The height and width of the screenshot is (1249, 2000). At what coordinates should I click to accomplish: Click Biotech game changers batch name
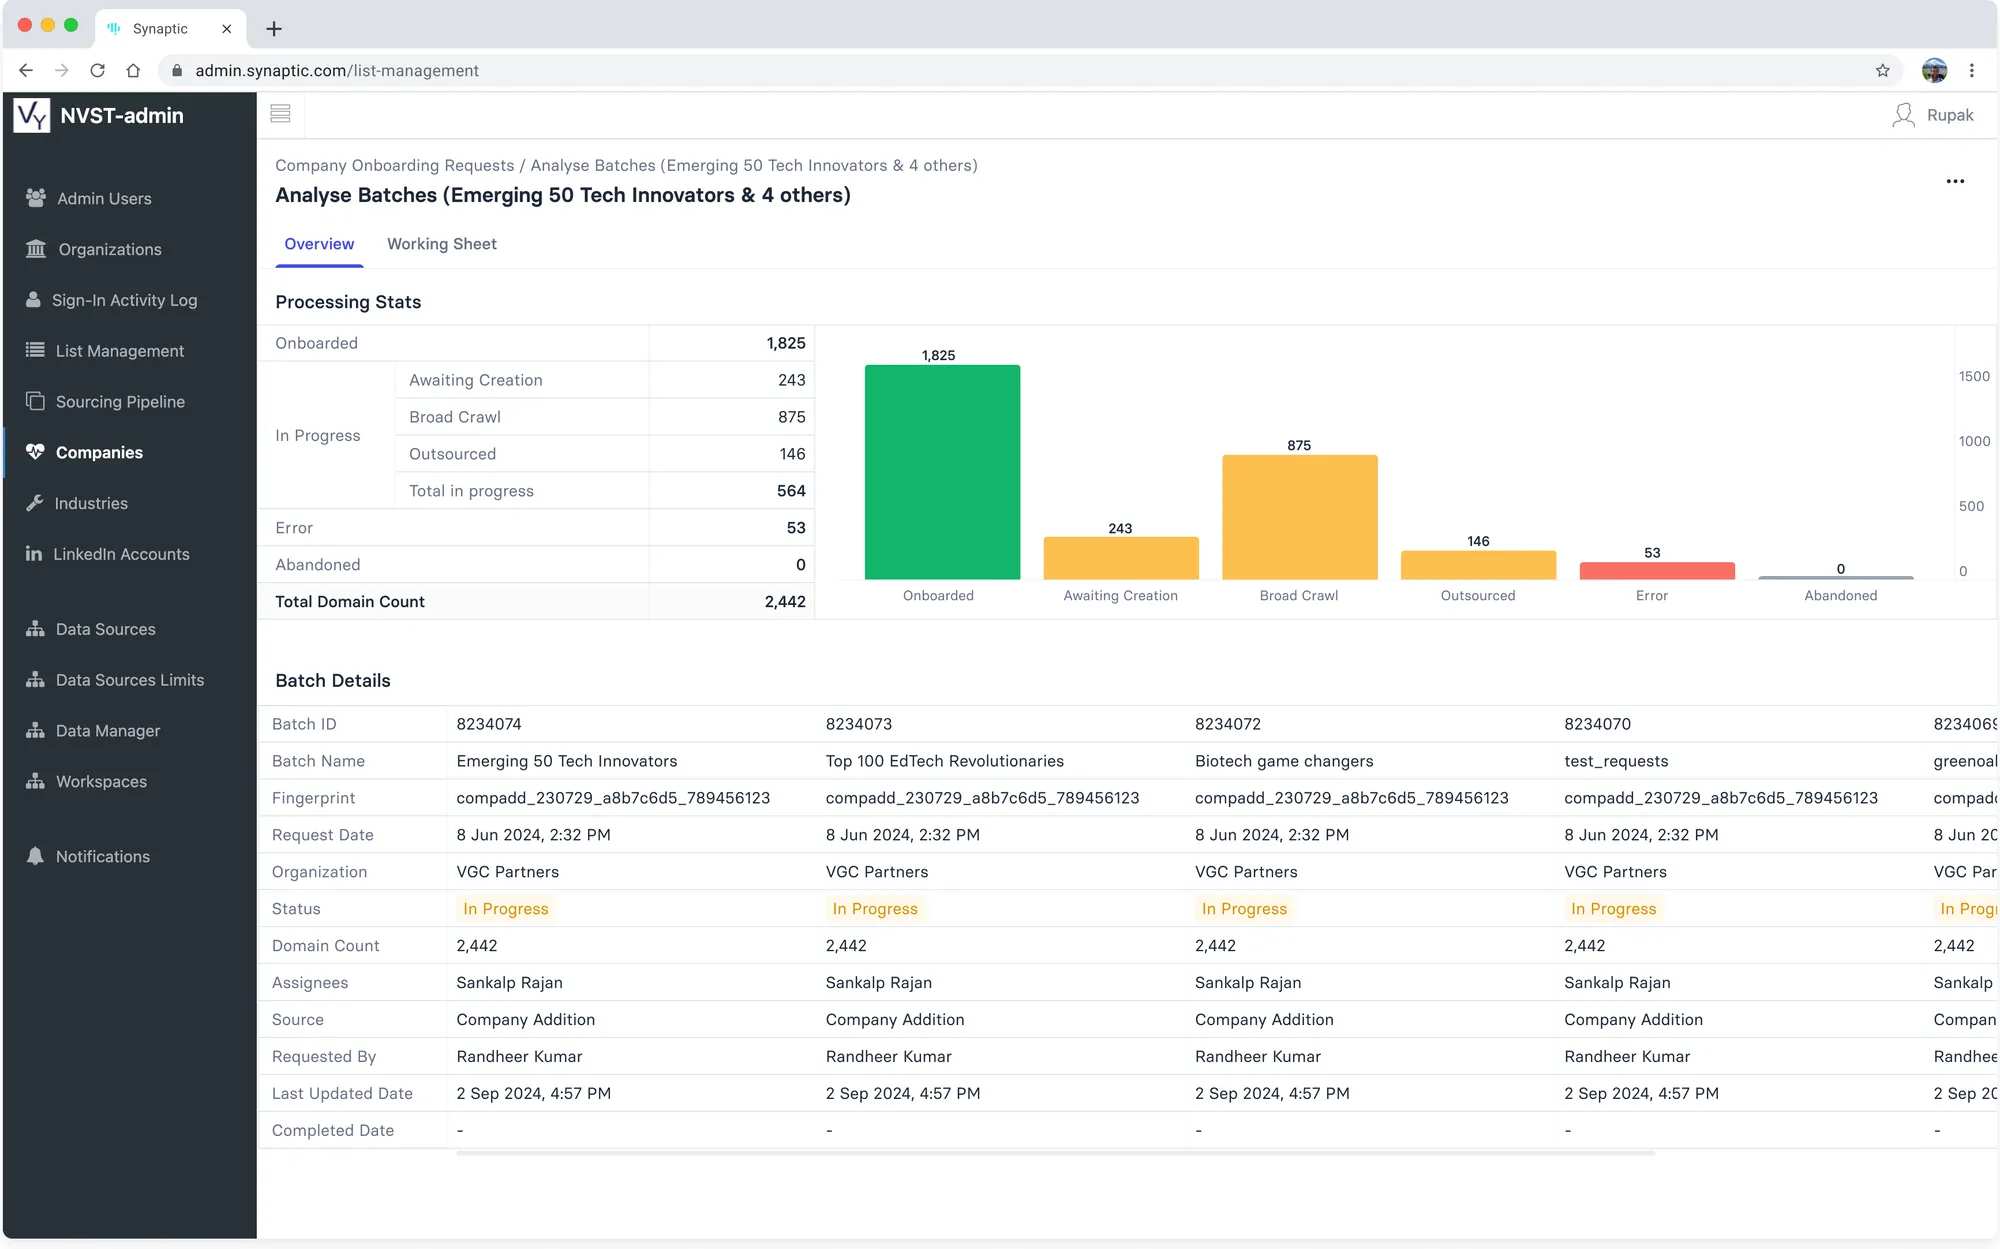point(1284,761)
